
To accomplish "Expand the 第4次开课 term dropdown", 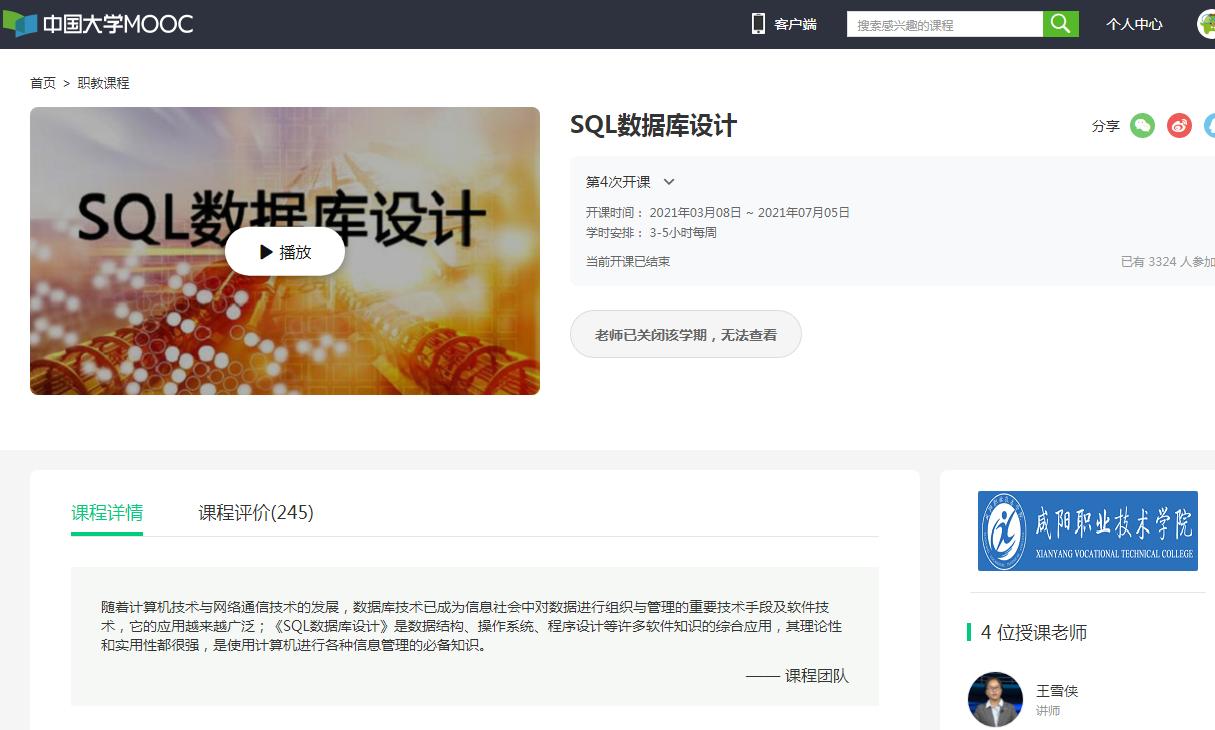I will pyautogui.click(x=619, y=182).
